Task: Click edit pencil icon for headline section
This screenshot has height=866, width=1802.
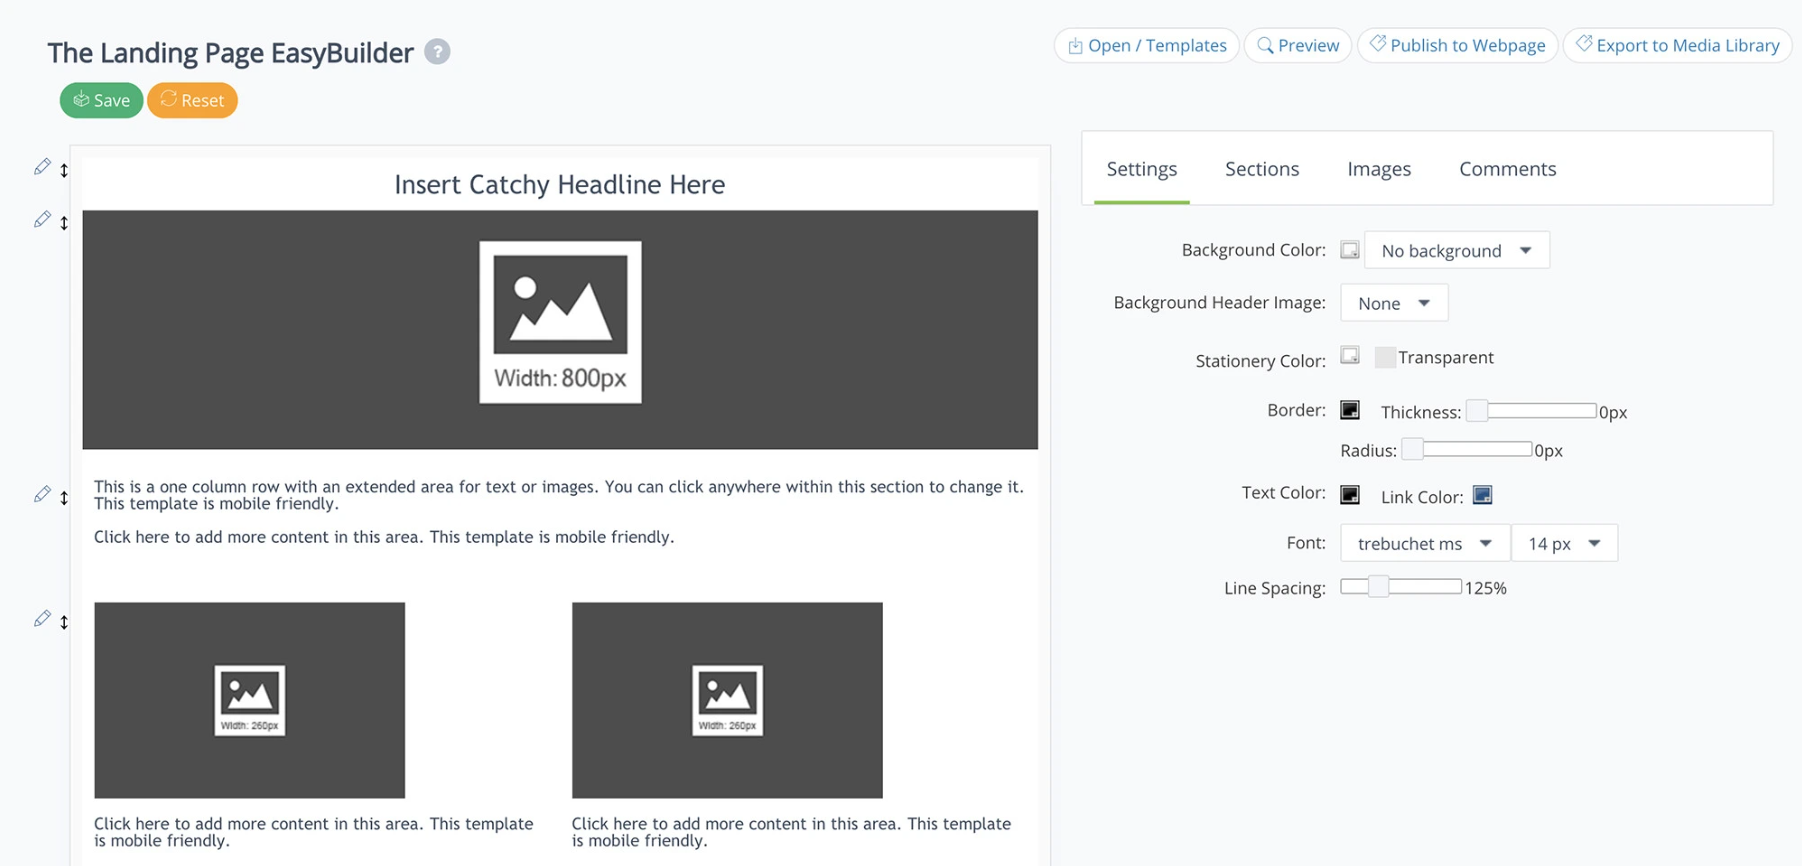Action: pyautogui.click(x=42, y=167)
